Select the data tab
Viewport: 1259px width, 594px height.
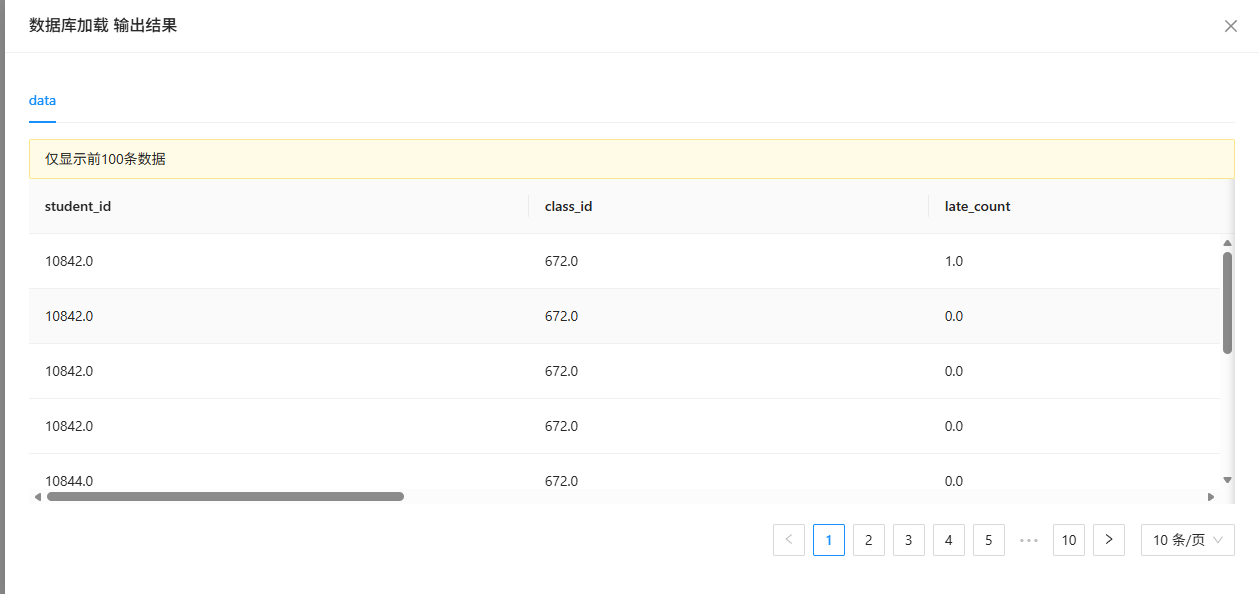click(x=42, y=101)
